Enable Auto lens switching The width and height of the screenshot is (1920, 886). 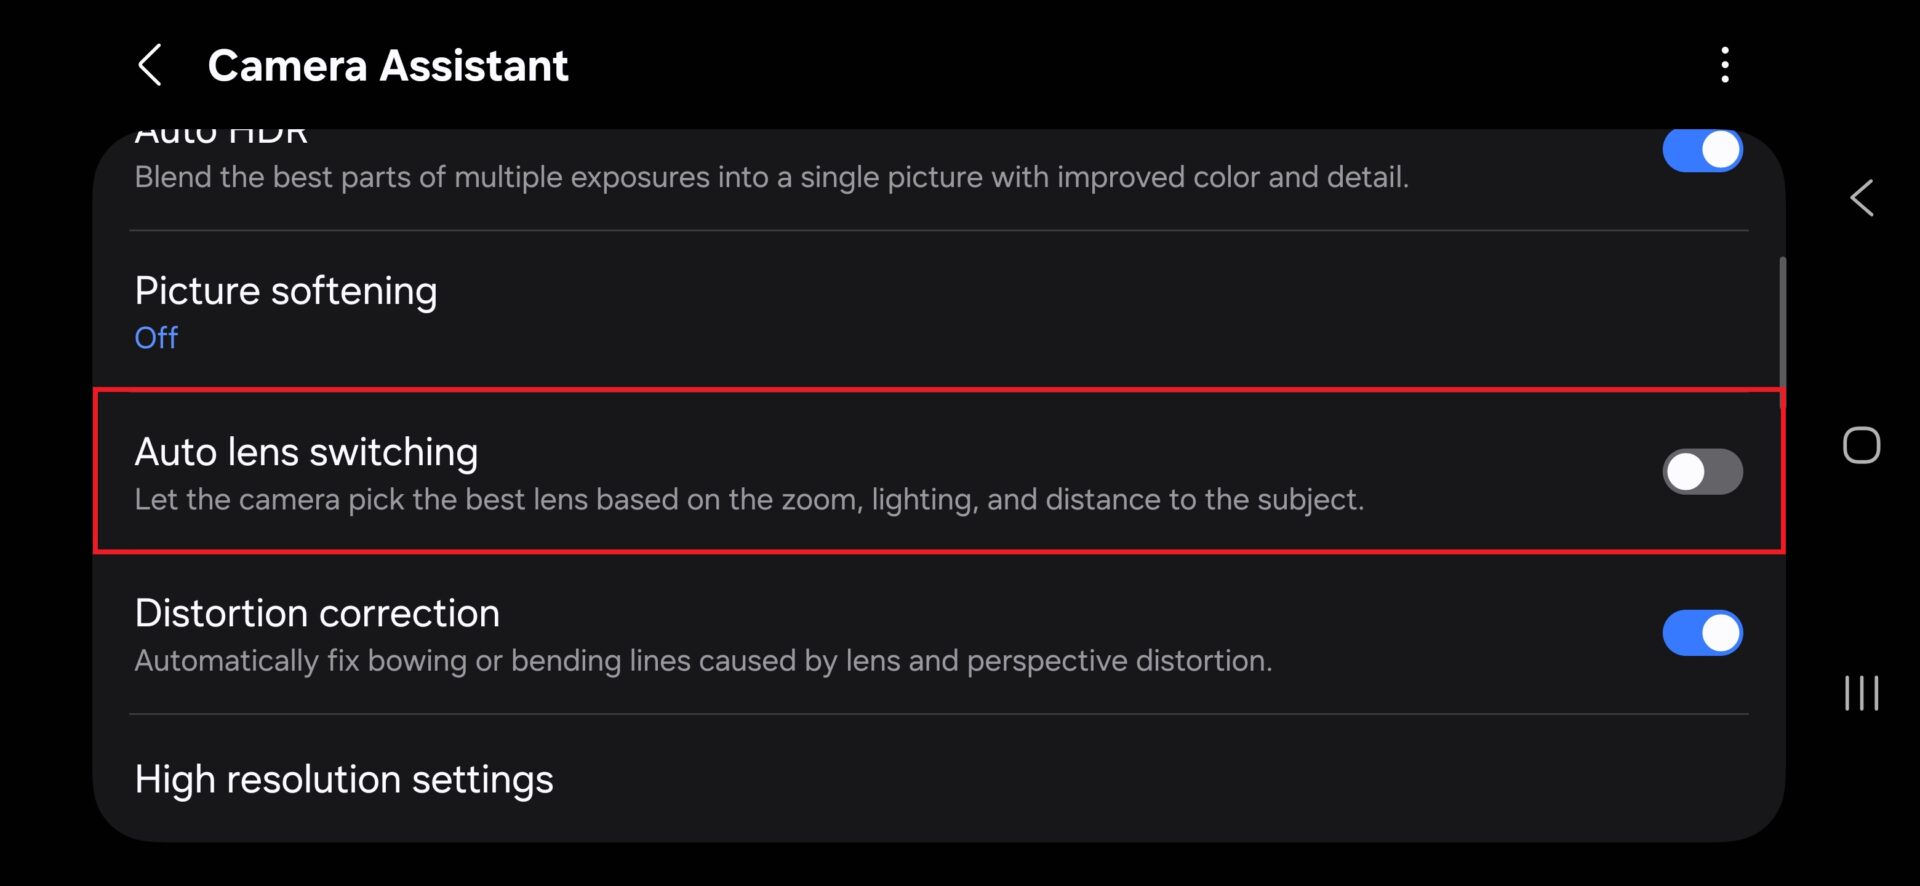tap(1703, 471)
